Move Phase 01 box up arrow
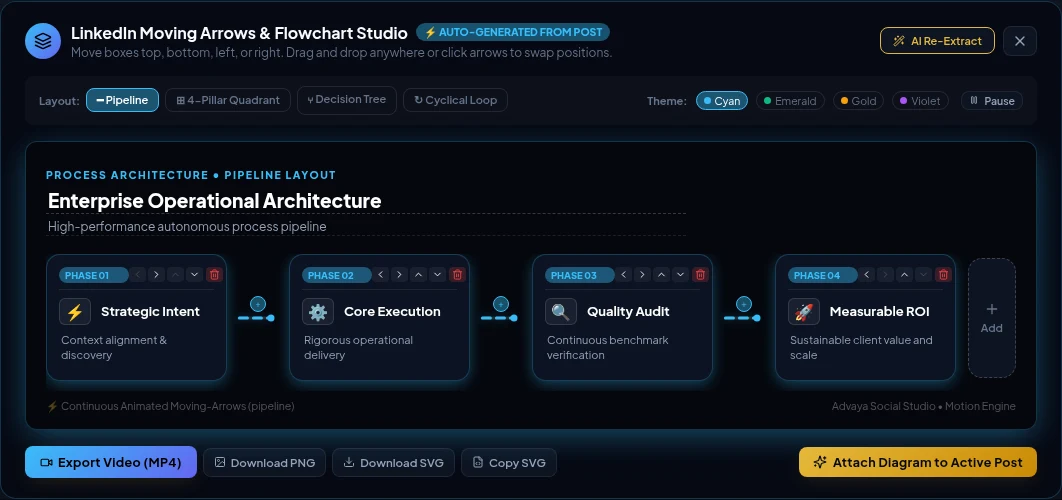Screen dimensions: 1062x500 (x=175, y=274)
